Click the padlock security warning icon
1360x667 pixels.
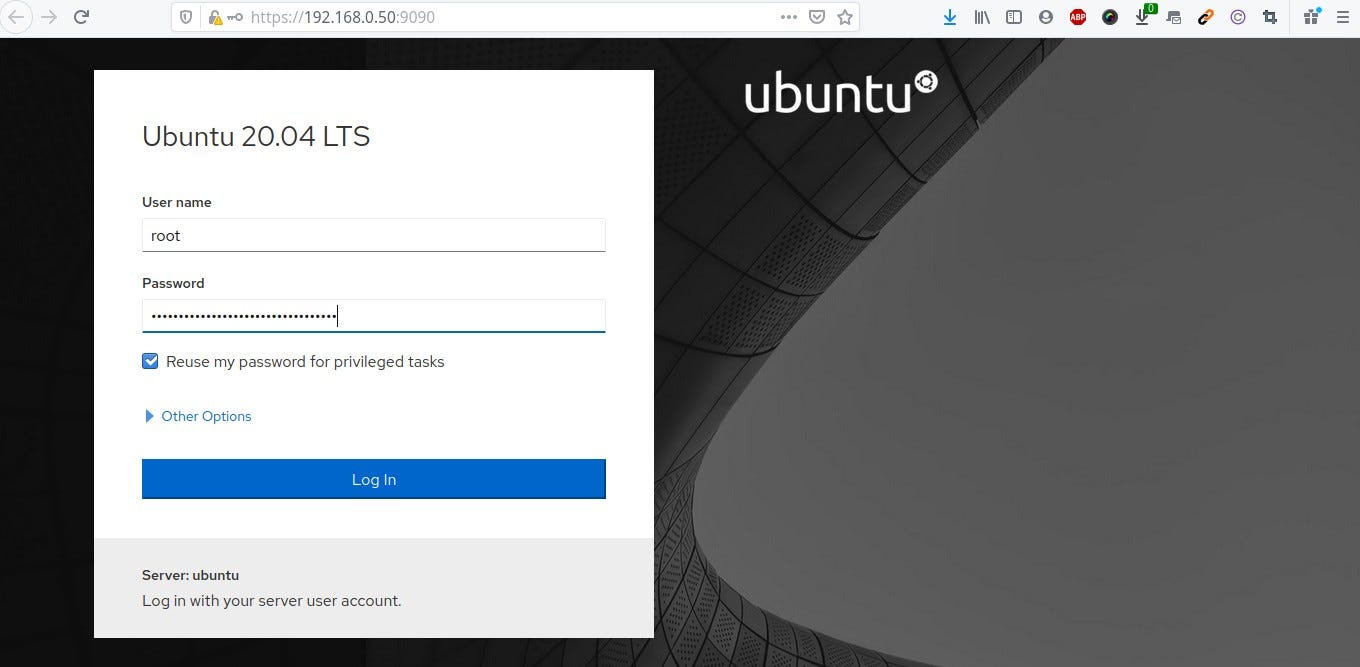coord(214,17)
